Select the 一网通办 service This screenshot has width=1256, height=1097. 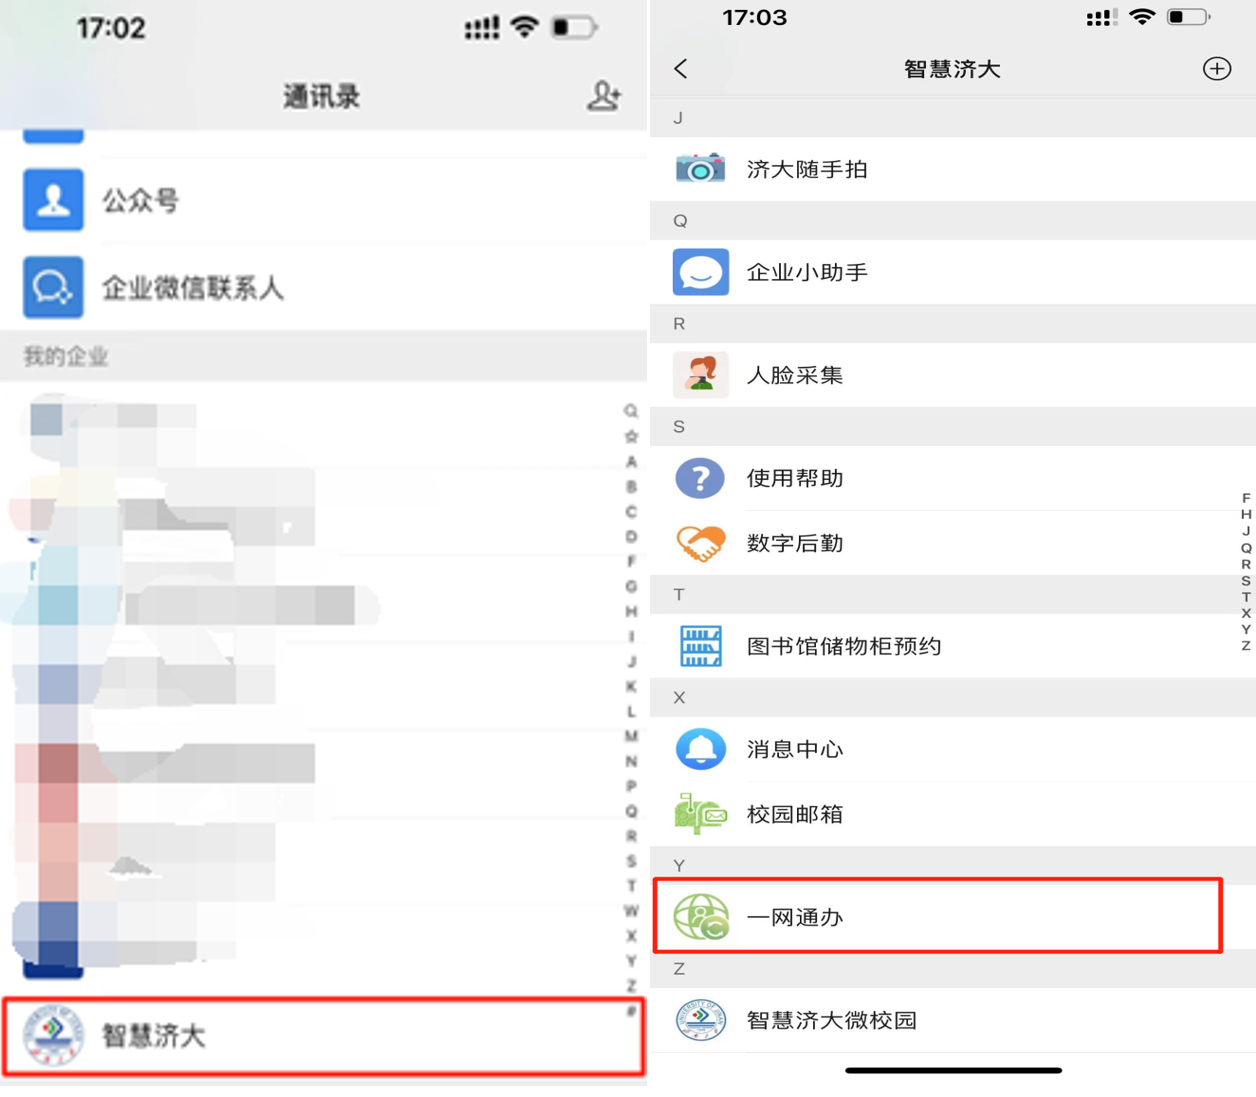(938, 916)
